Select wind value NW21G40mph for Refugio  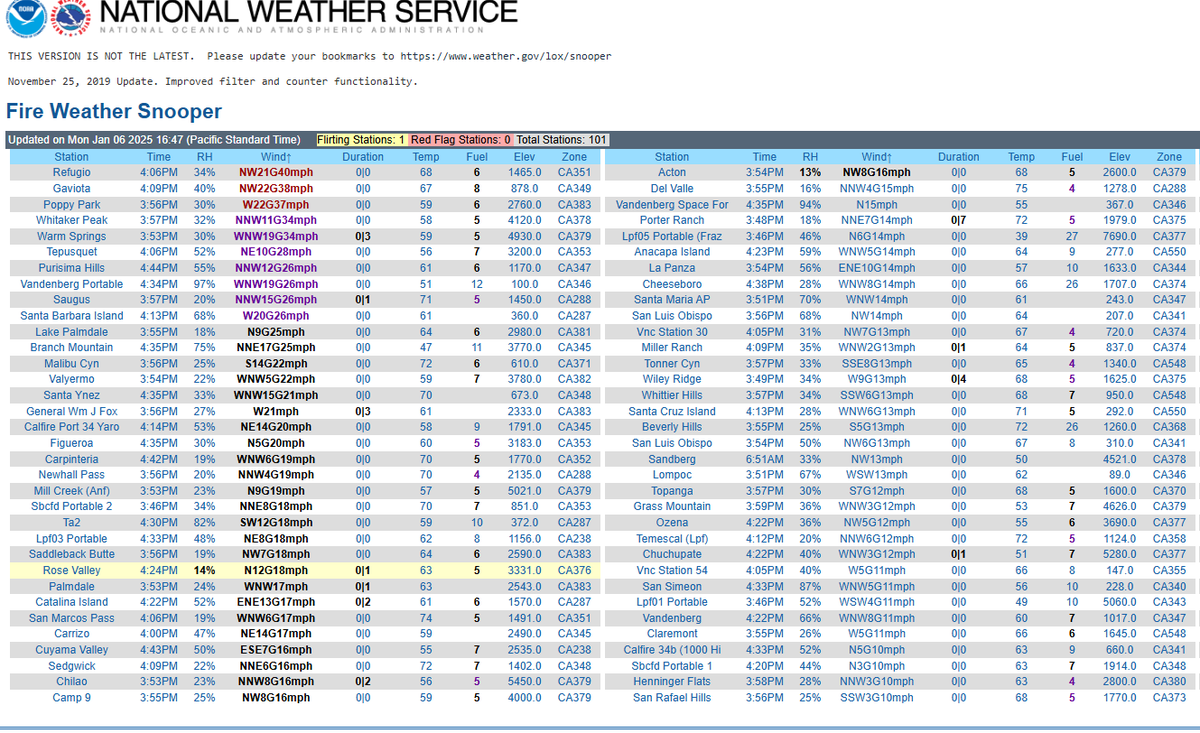tap(276, 172)
